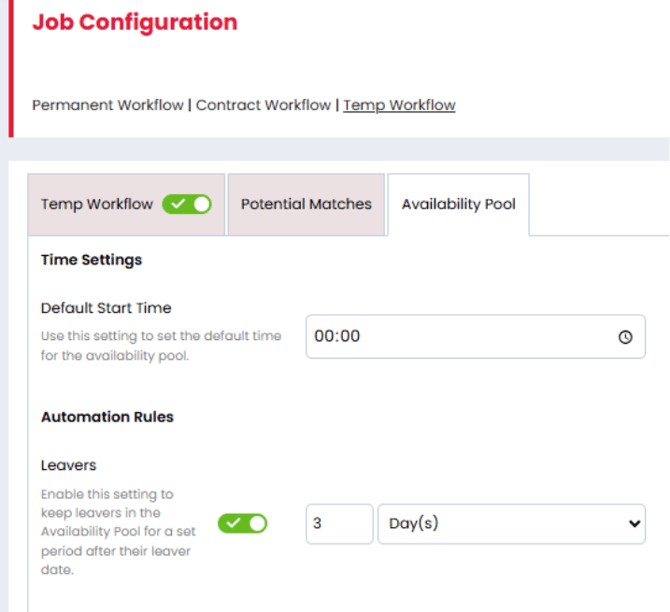Disable the Leavers setting toggle
This screenshot has width=670, height=612.
243,523
